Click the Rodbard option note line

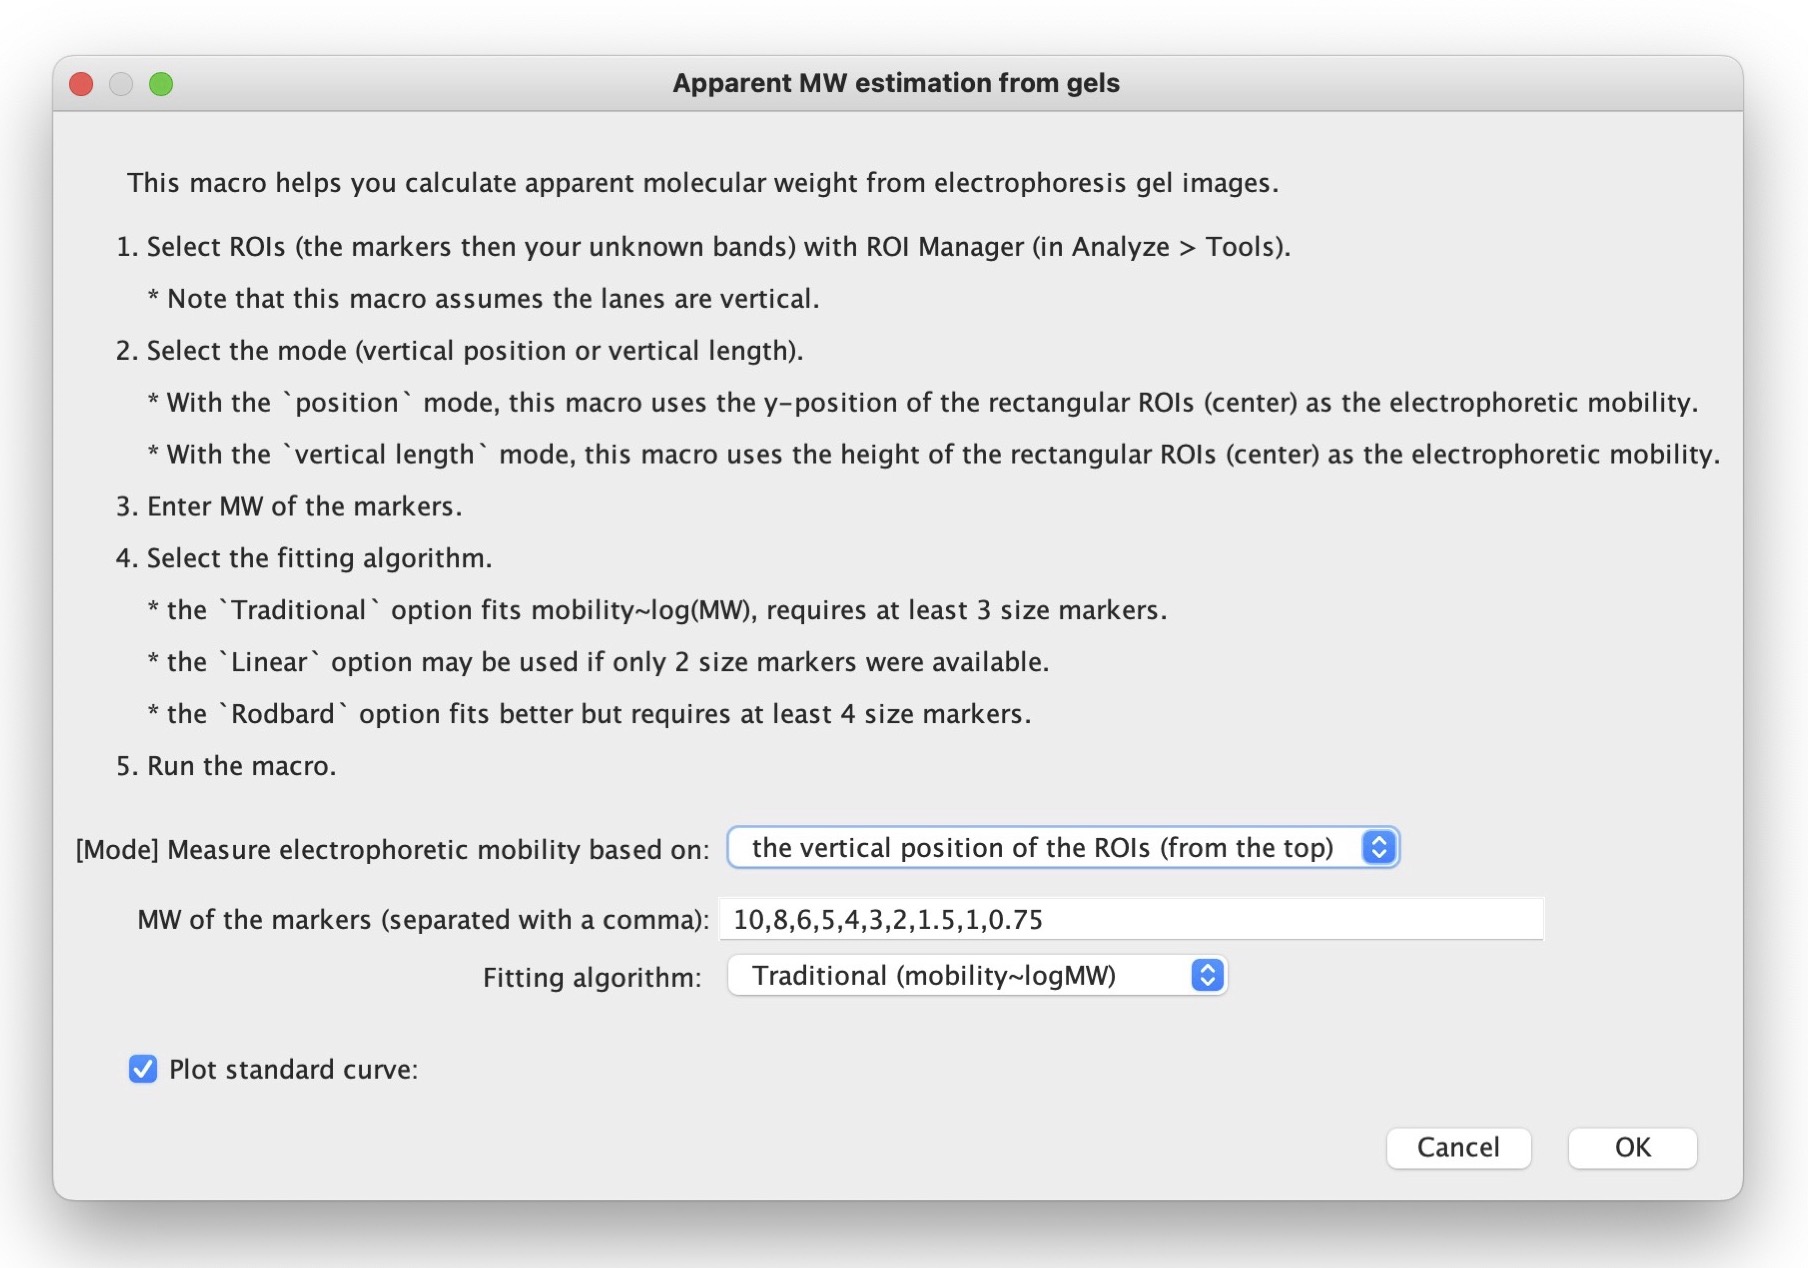tap(589, 714)
